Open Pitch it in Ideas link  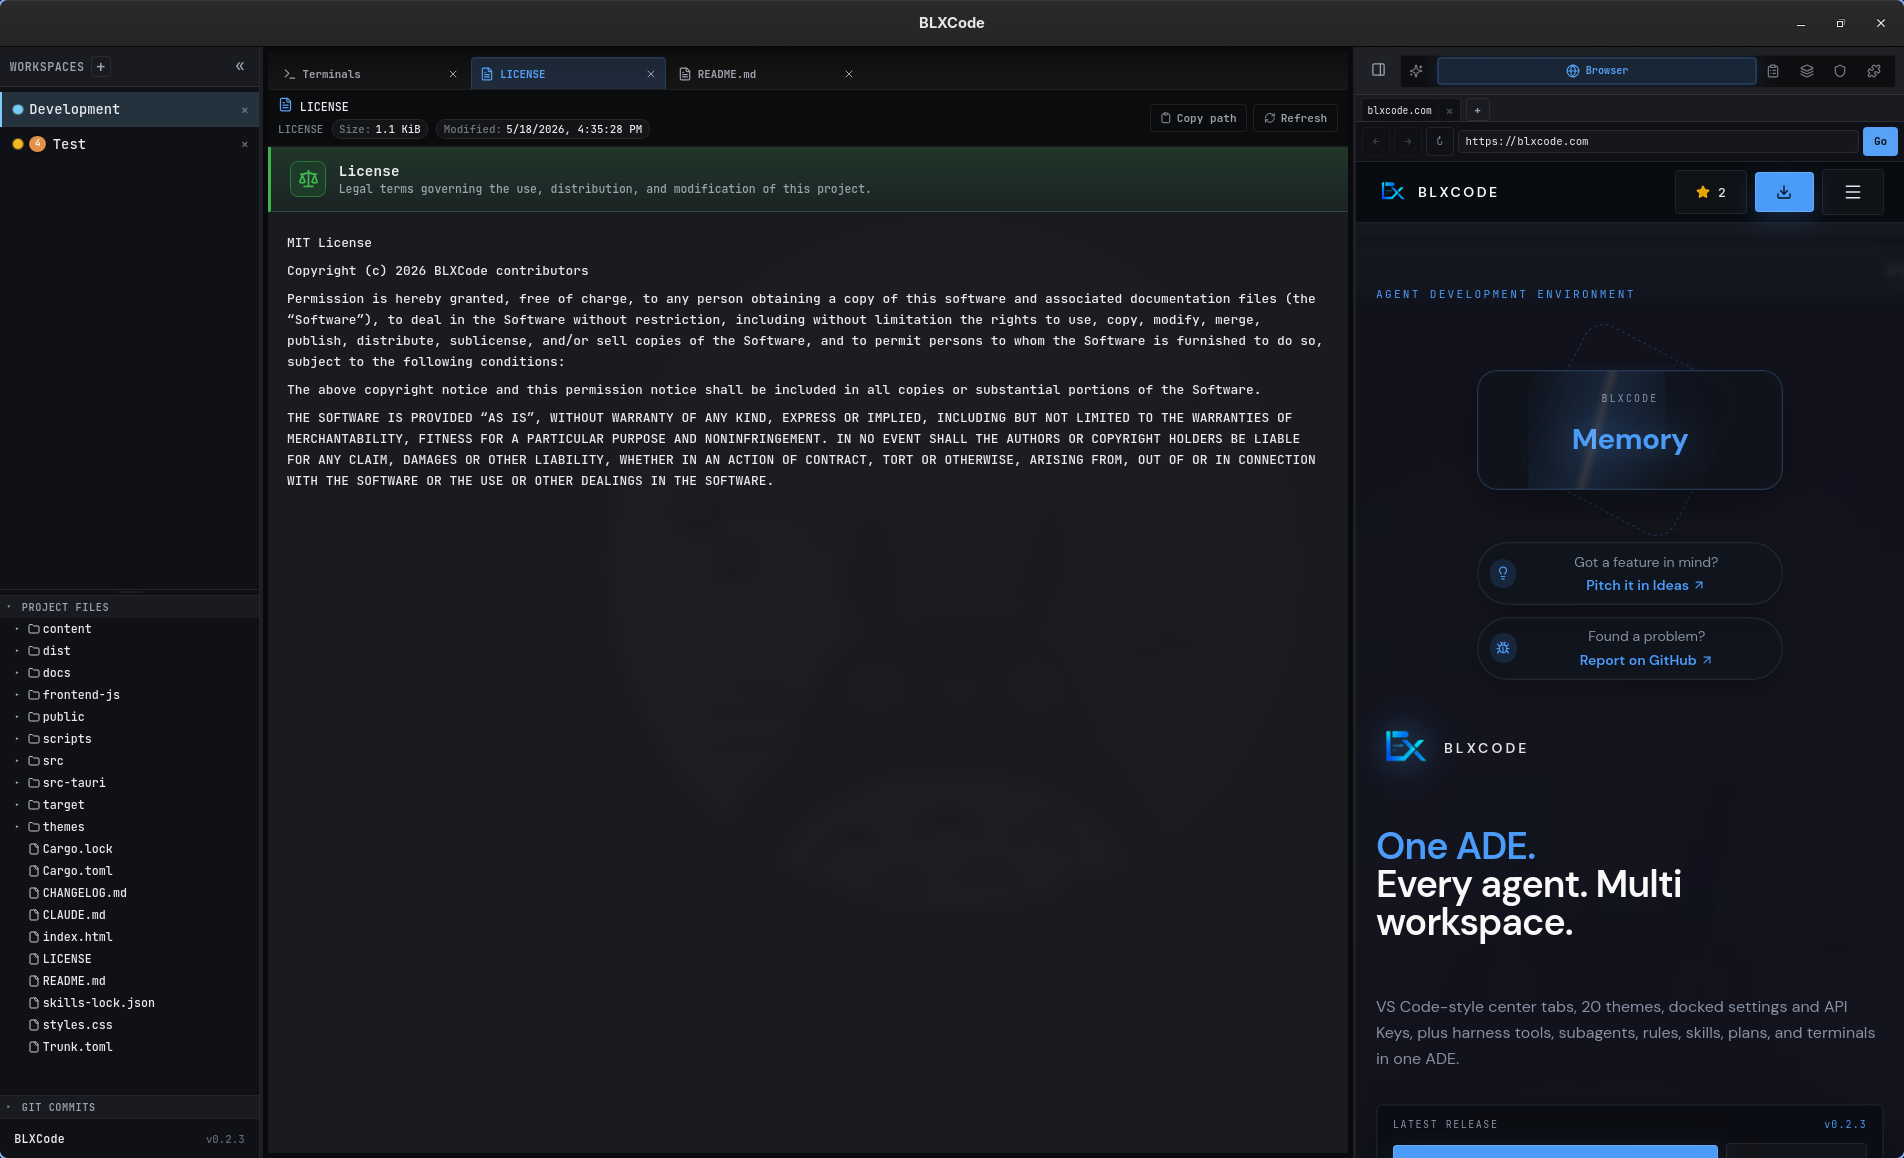point(1645,586)
